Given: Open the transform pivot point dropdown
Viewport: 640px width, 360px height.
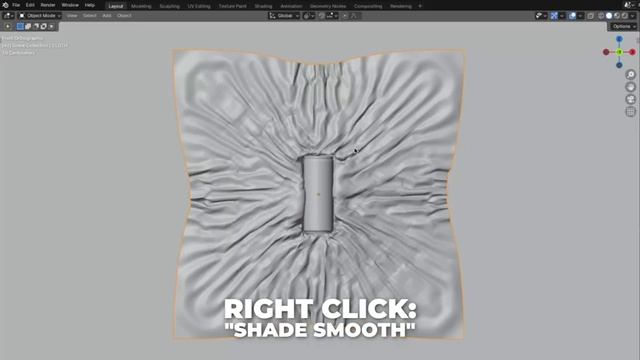Looking at the screenshot, I should click(309, 16).
